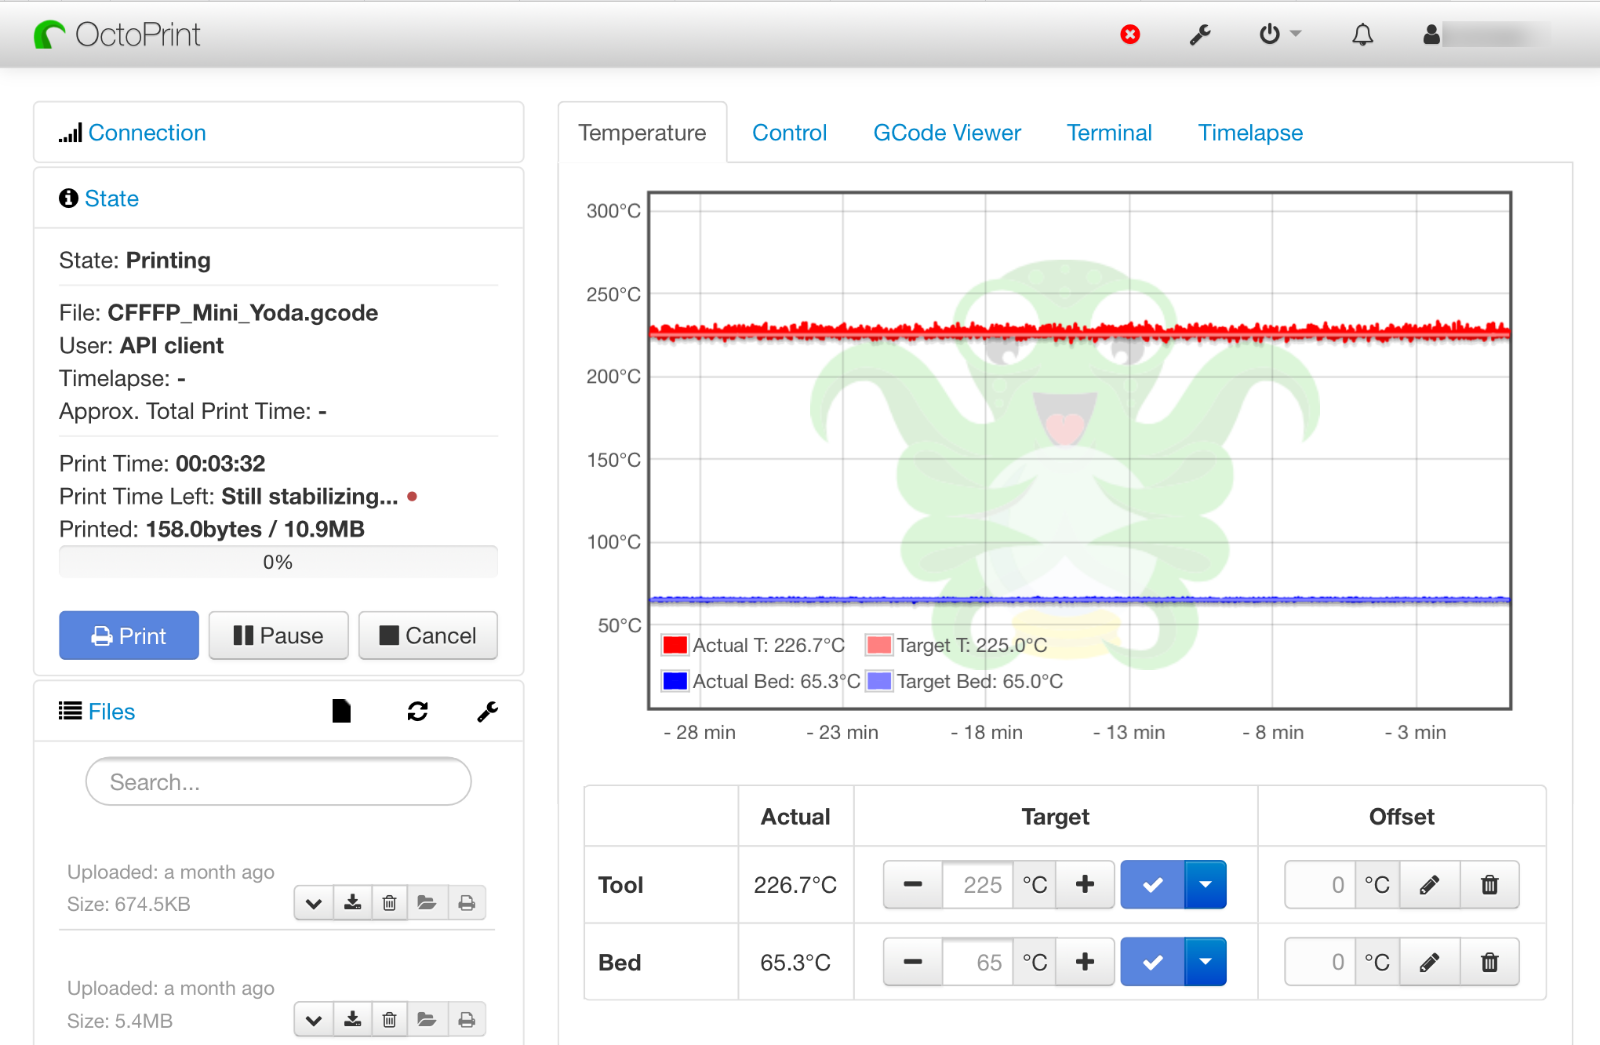Open Bed temperature presets dropdown

[x=1205, y=962]
